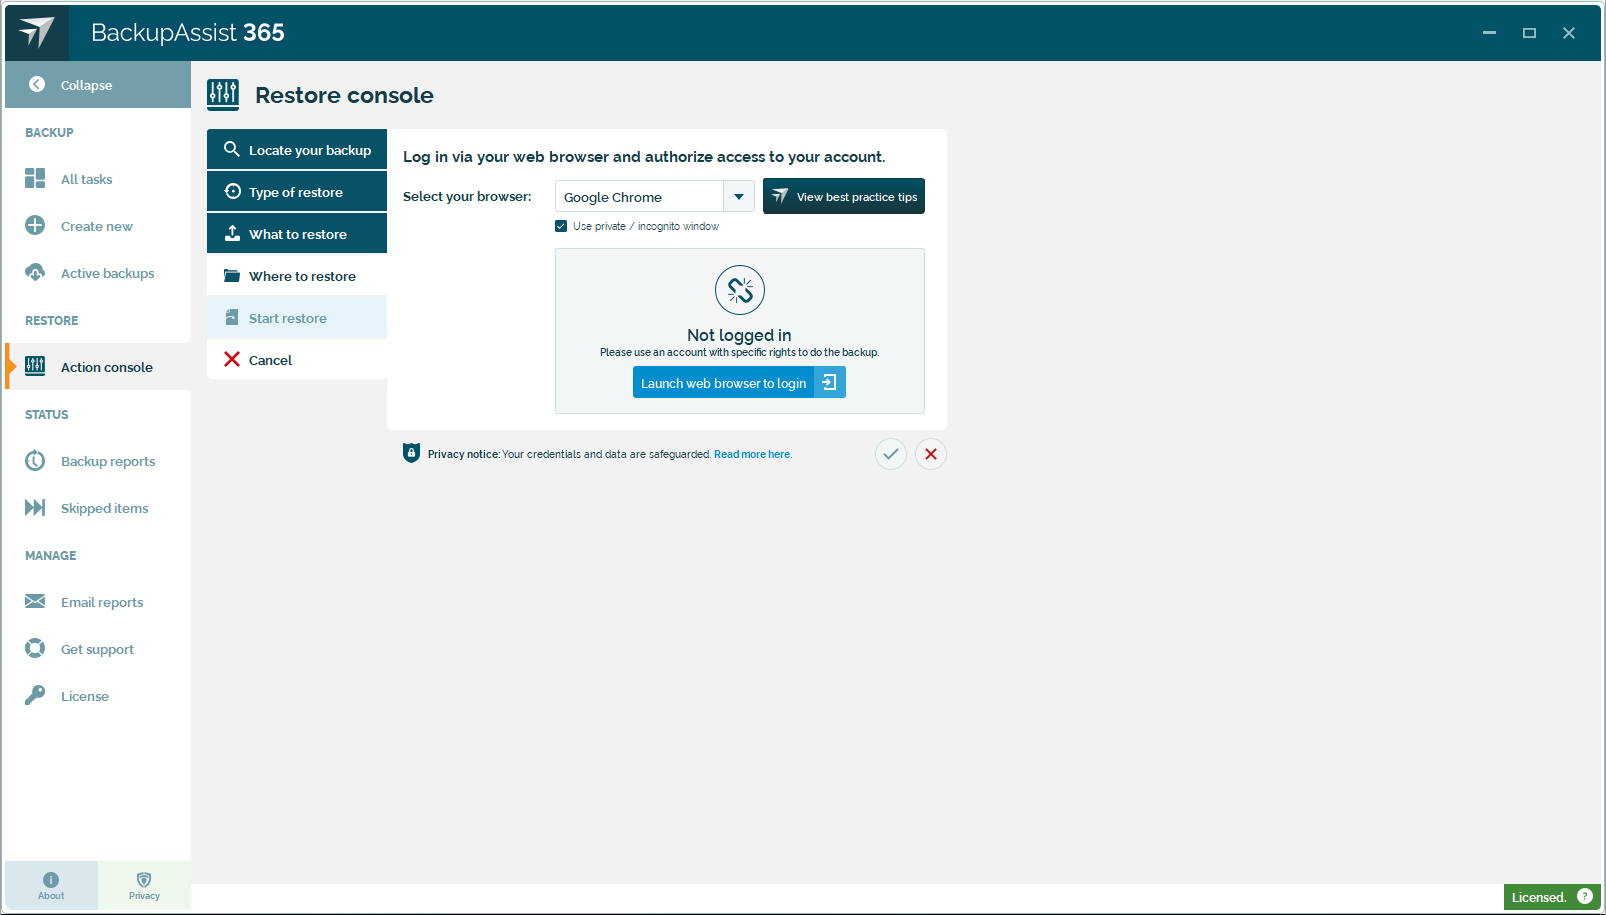The image size is (1606, 915).
Task: Click the License key icon
Action: (x=35, y=695)
